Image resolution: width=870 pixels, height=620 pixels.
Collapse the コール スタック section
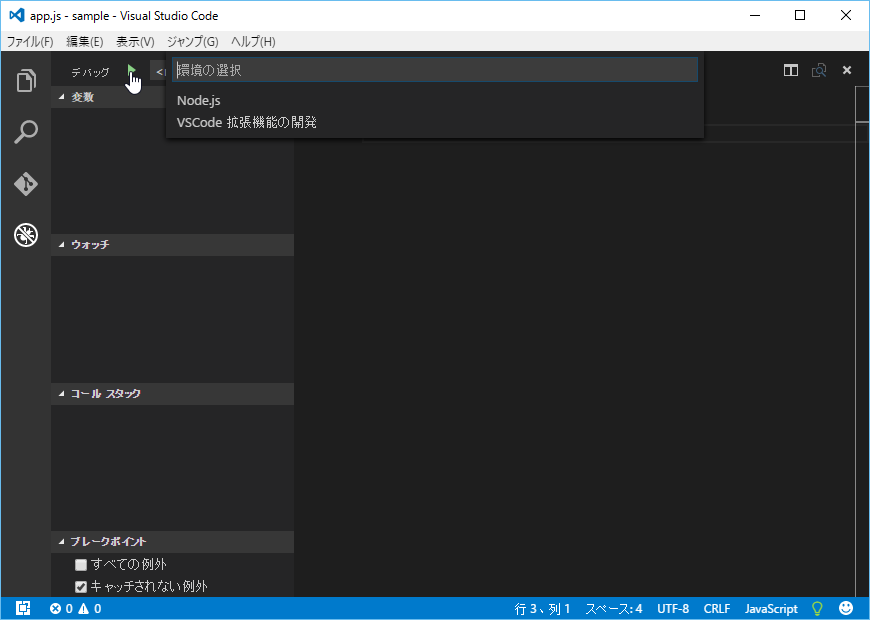pos(105,394)
